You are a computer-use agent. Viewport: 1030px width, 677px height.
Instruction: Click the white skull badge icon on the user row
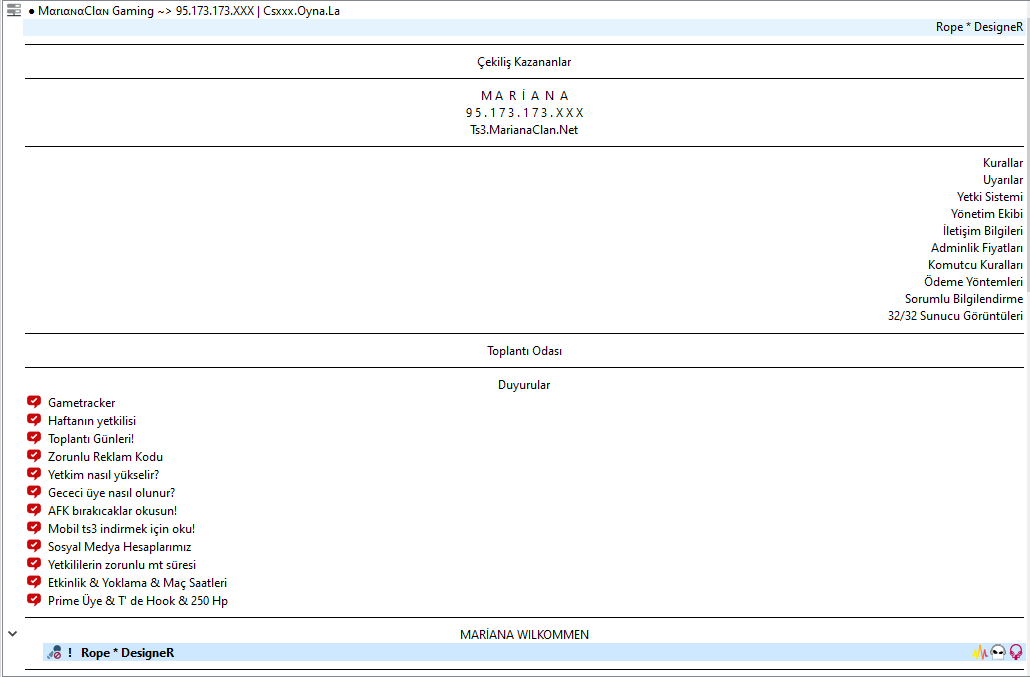(x=998, y=652)
